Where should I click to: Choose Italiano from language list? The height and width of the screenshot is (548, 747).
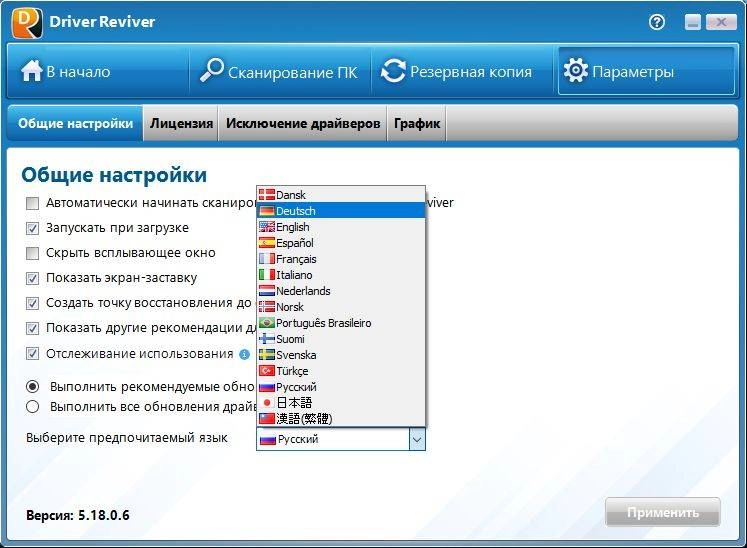click(x=341, y=275)
